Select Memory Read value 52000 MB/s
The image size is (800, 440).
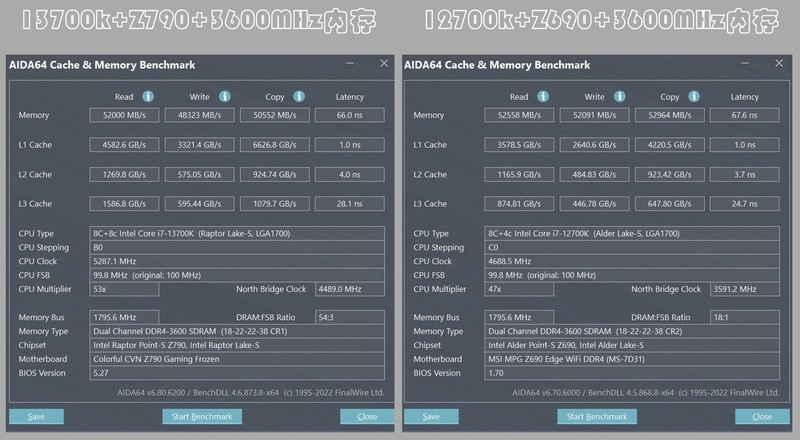pos(124,115)
